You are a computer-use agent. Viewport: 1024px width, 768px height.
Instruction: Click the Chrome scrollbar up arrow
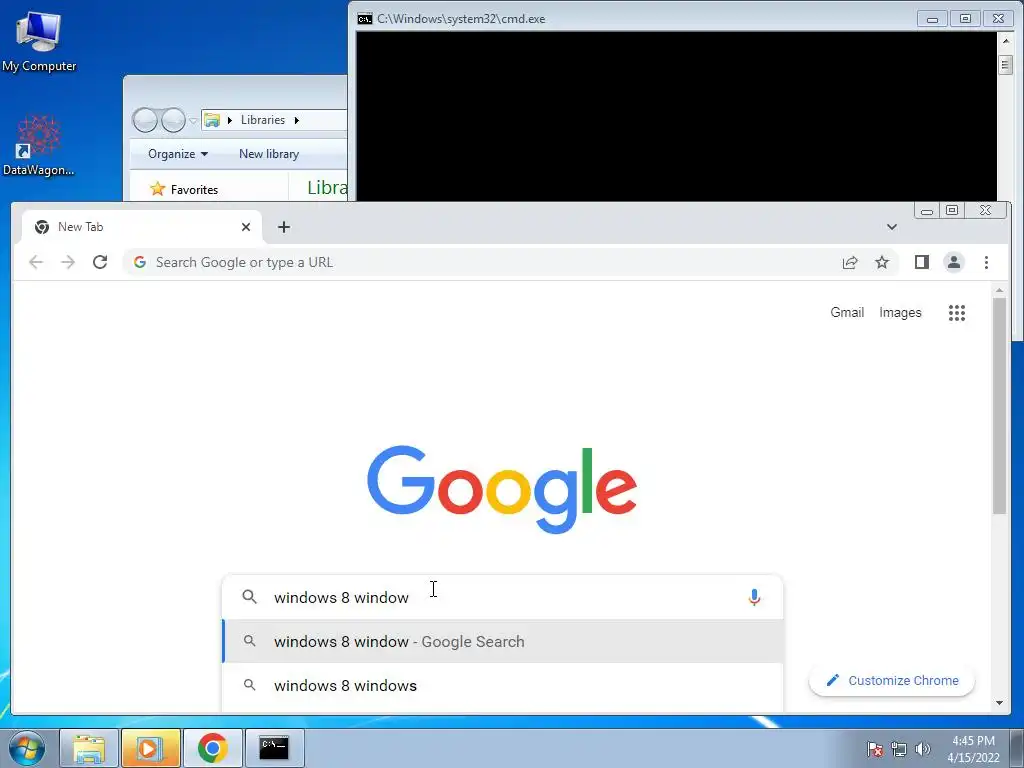click(999, 289)
